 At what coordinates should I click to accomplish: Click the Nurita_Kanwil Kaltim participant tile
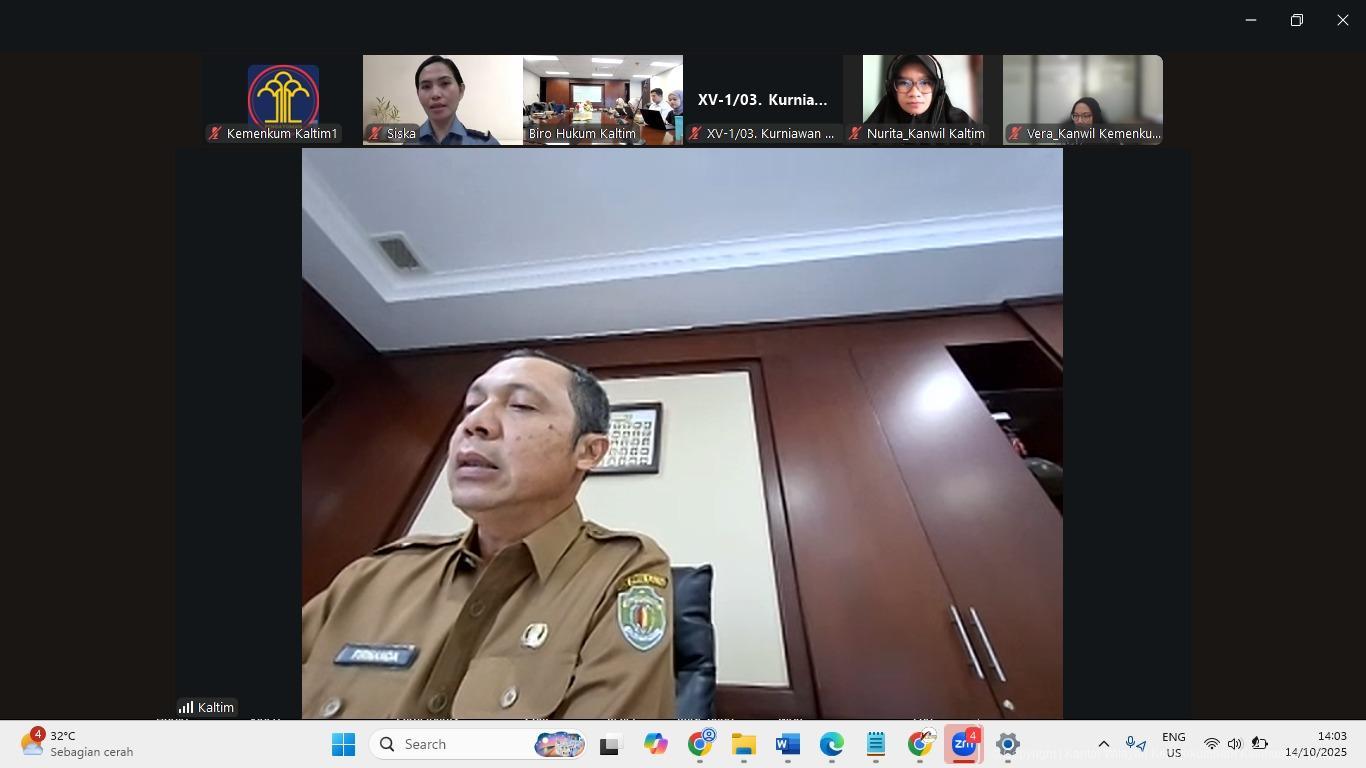click(922, 99)
